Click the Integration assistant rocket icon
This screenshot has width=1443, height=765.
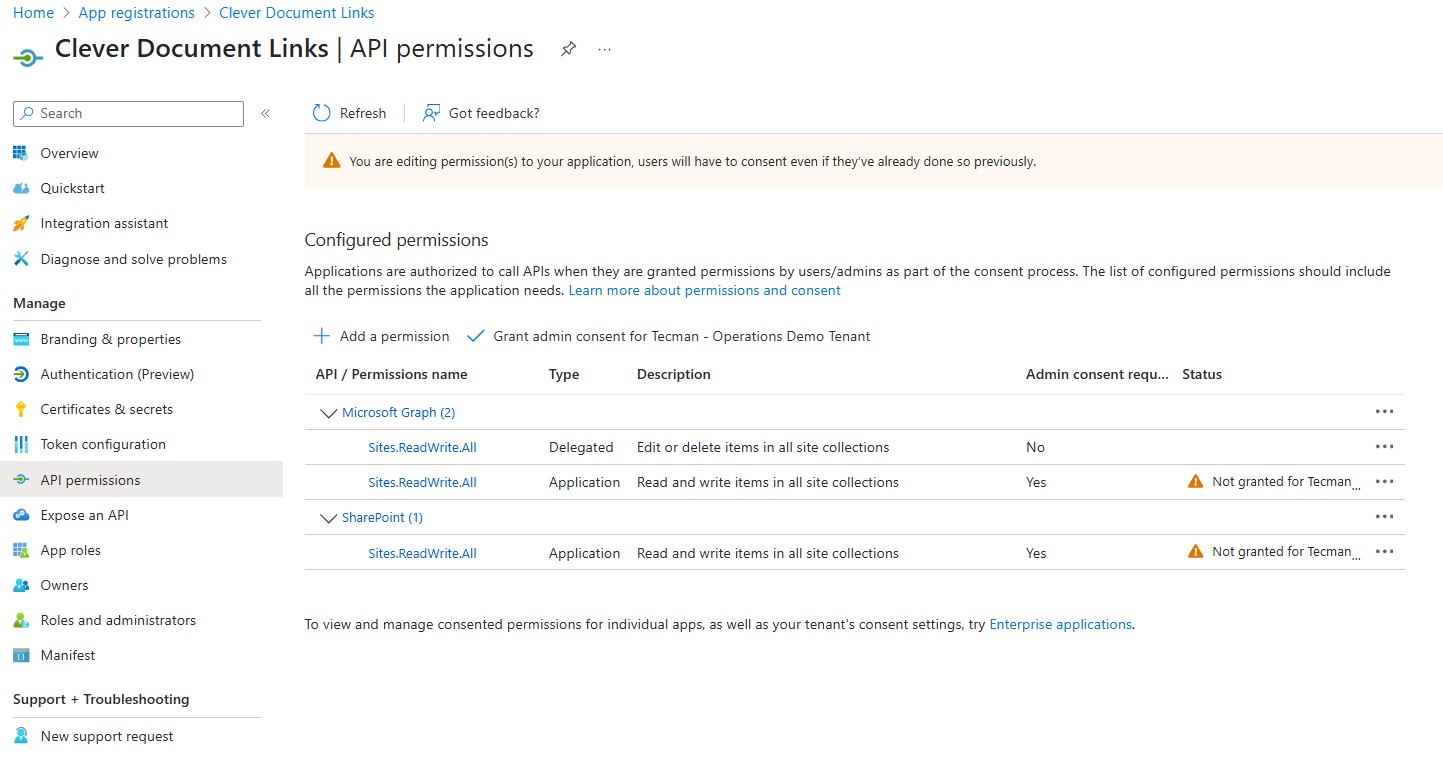point(21,223)
